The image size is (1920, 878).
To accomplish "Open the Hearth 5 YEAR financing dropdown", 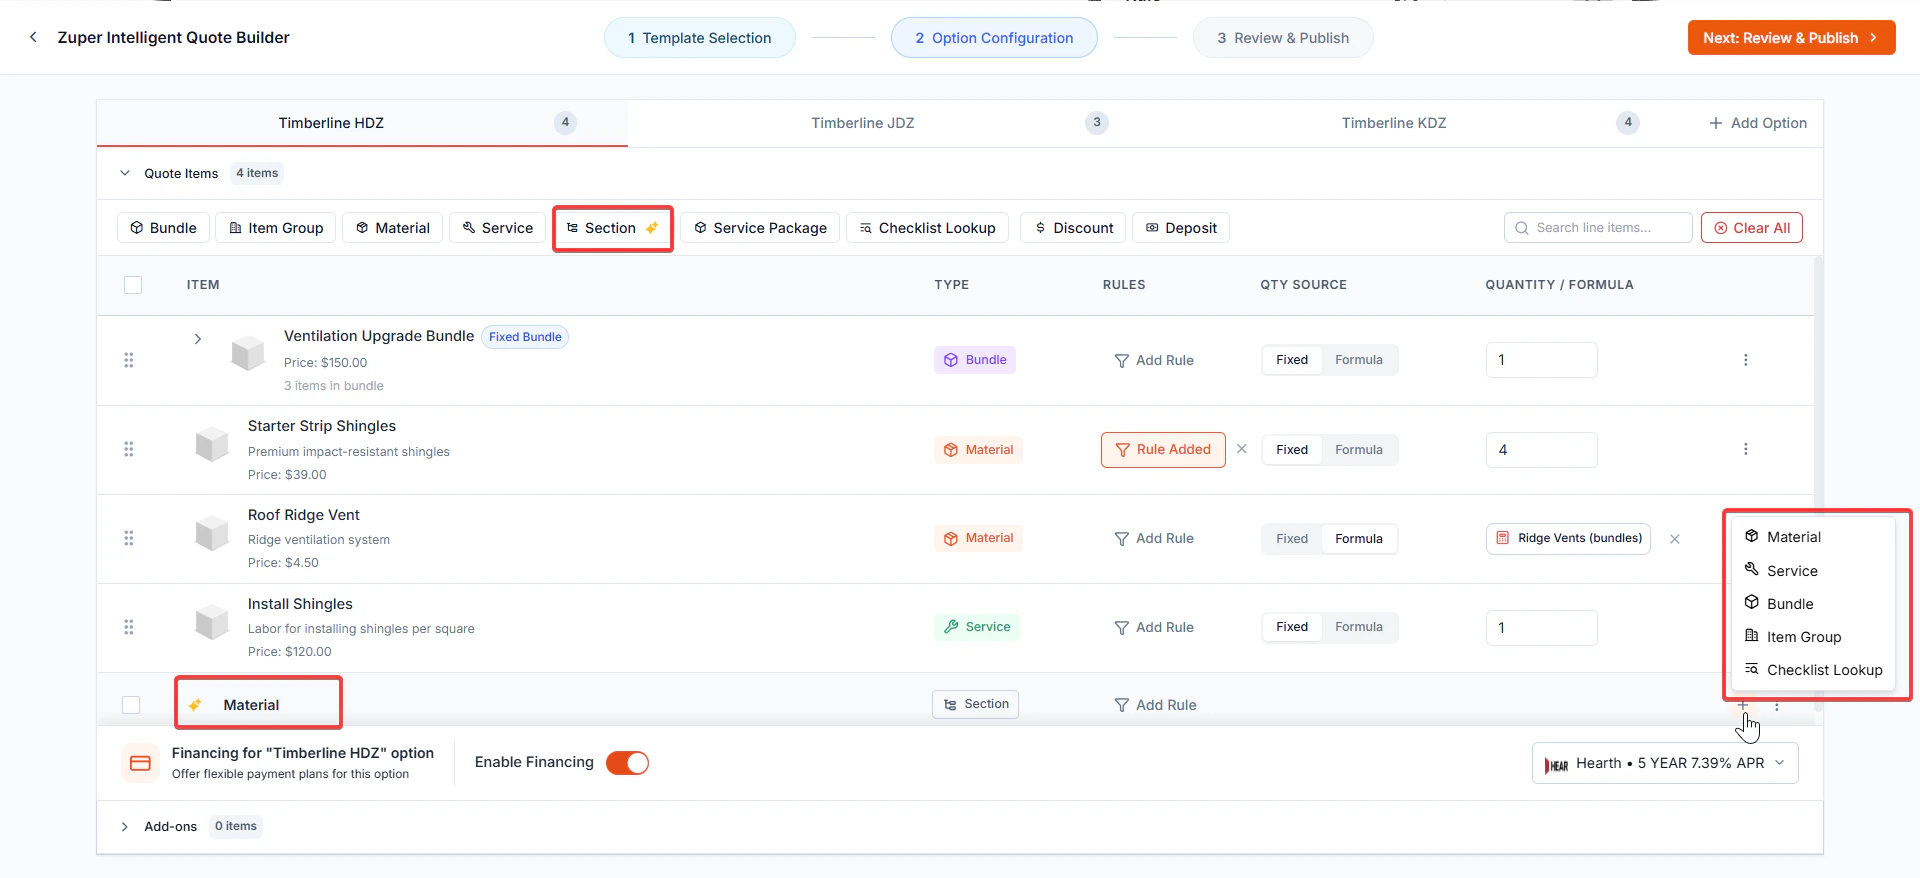I will (x=1665, y=763).
